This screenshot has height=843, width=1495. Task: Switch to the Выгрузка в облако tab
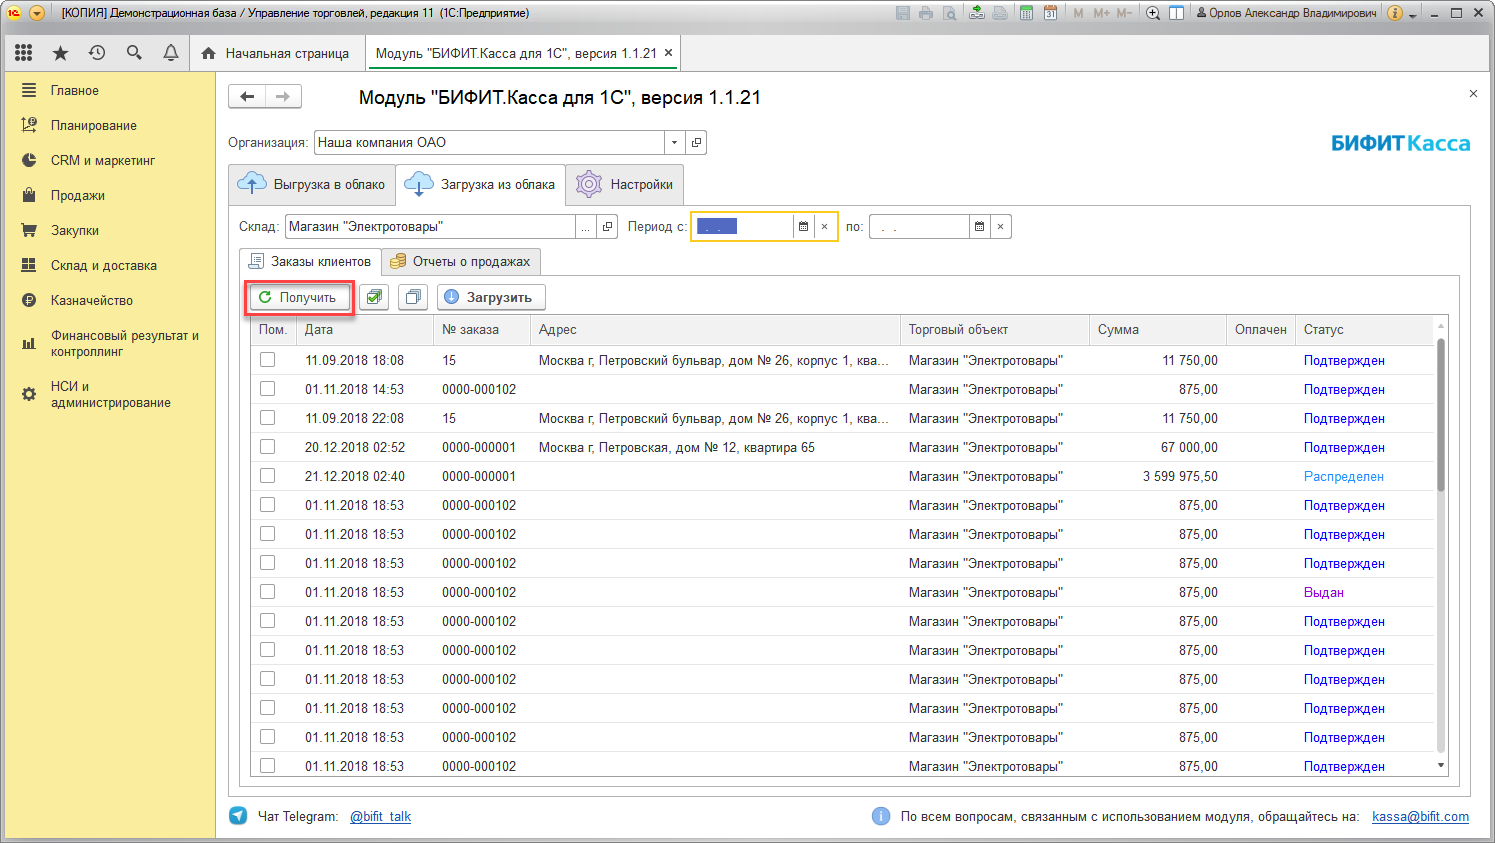pyautogui.click(x=312, y=185)
